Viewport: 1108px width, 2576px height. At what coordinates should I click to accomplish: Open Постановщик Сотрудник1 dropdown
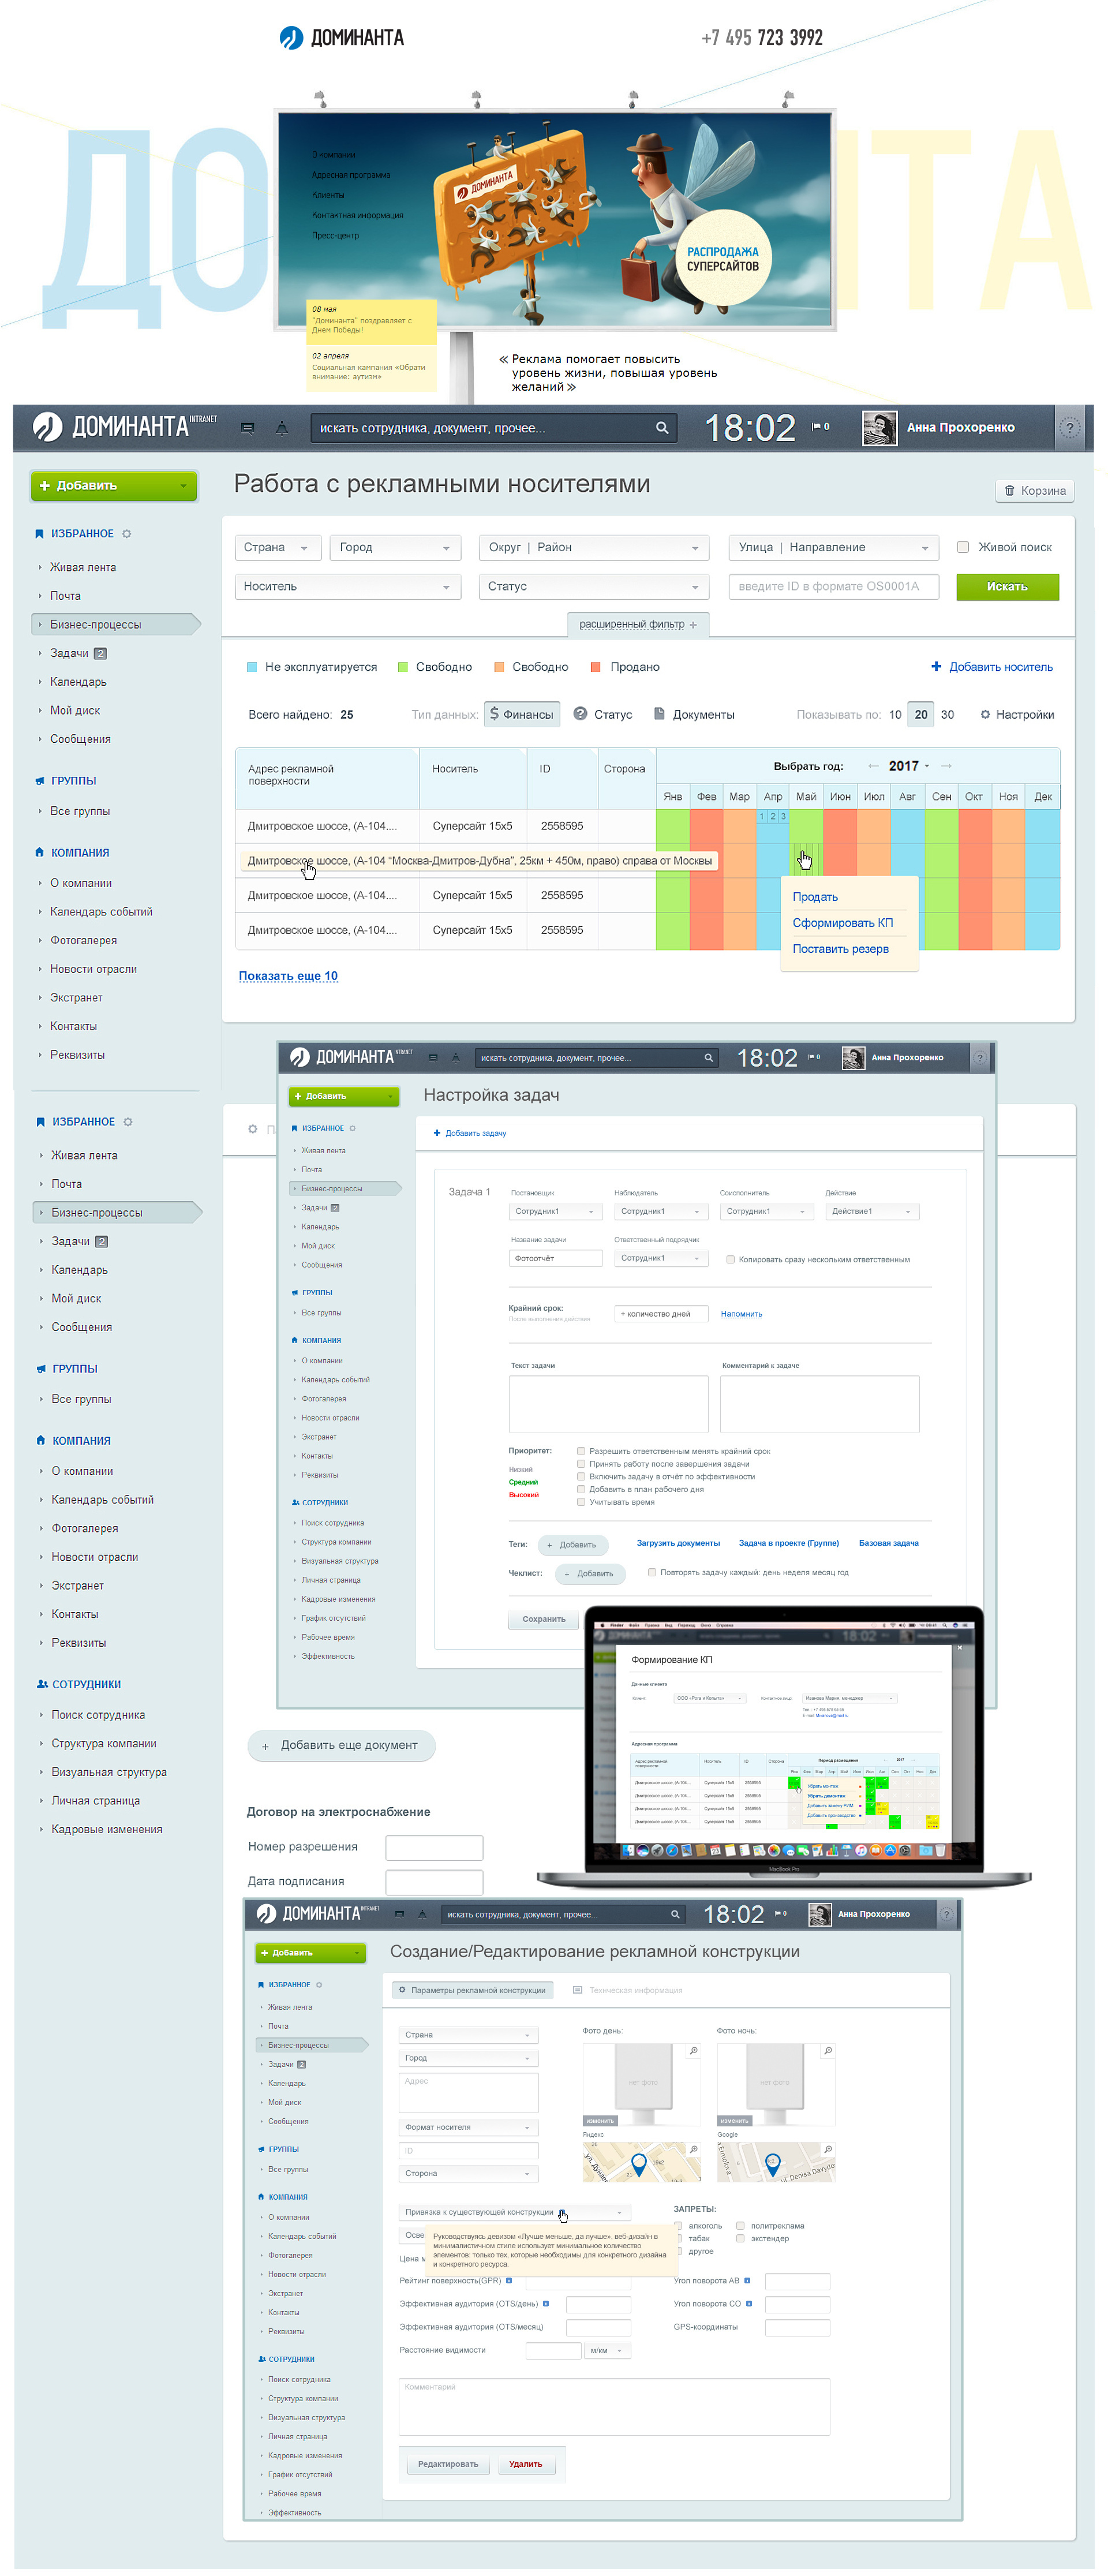point(555,1212)
